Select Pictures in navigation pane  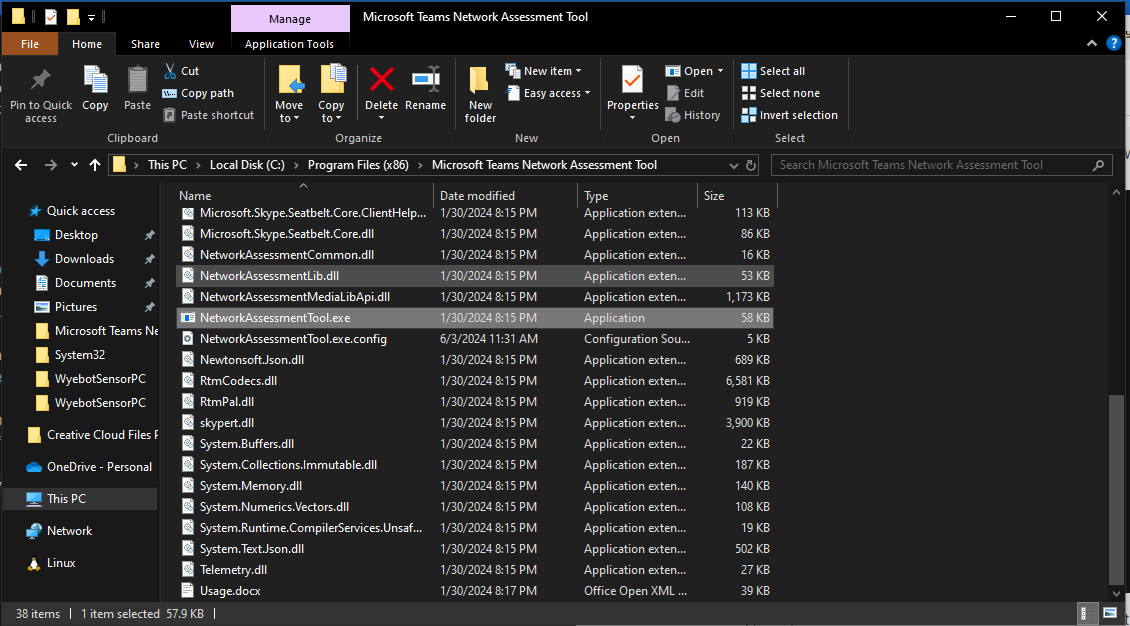76,306
